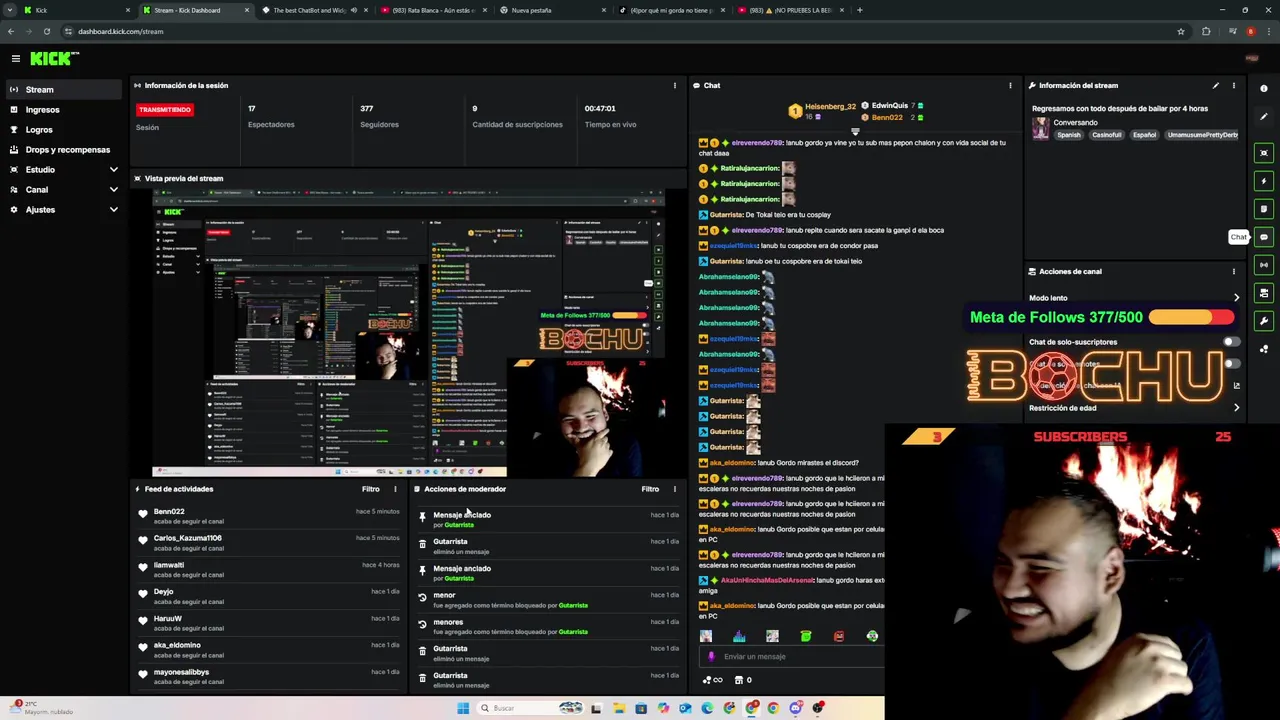Open the Chat panel three-dot menu
1280x720 pixels.
click(1010, 86)
